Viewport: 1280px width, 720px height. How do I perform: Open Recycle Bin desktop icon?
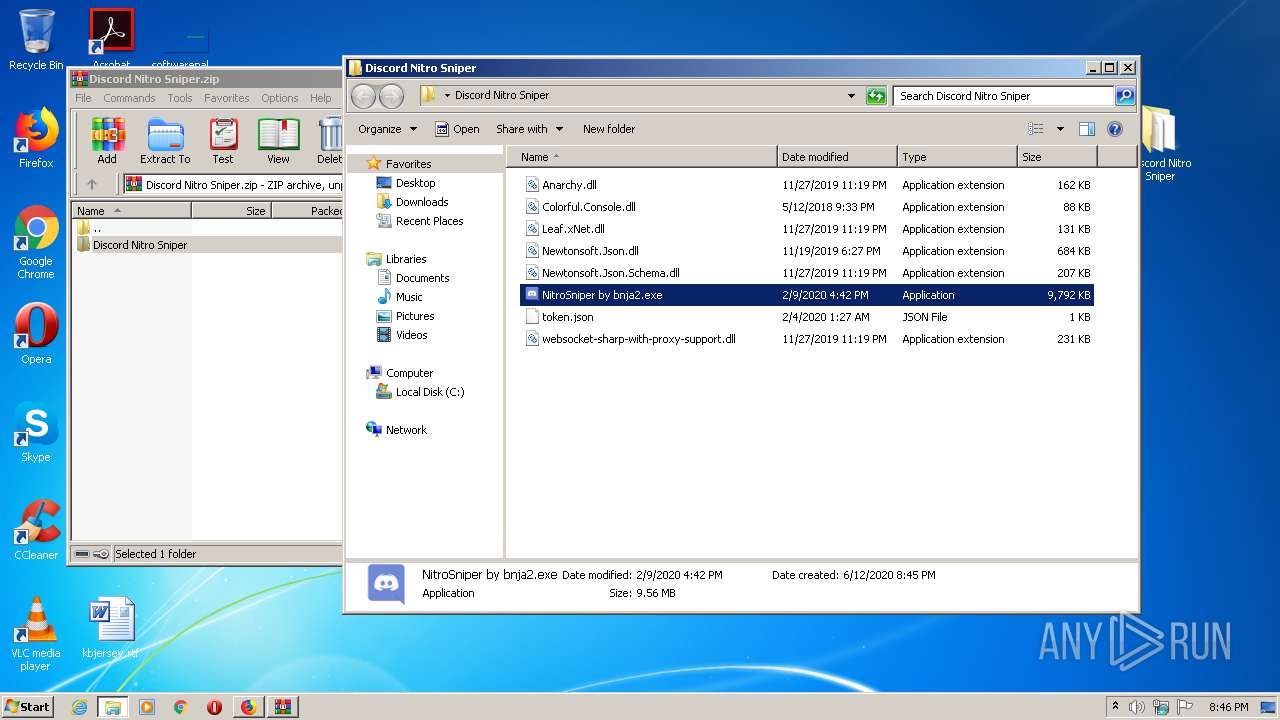coord(36,40)
